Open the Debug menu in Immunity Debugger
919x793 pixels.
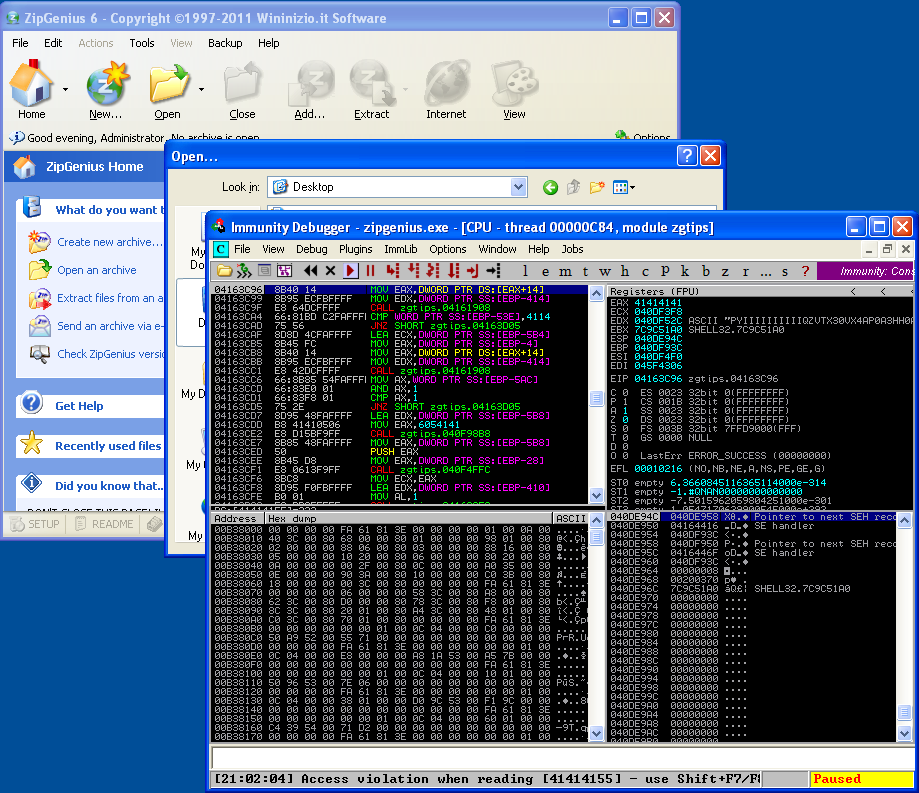(312, 249)
